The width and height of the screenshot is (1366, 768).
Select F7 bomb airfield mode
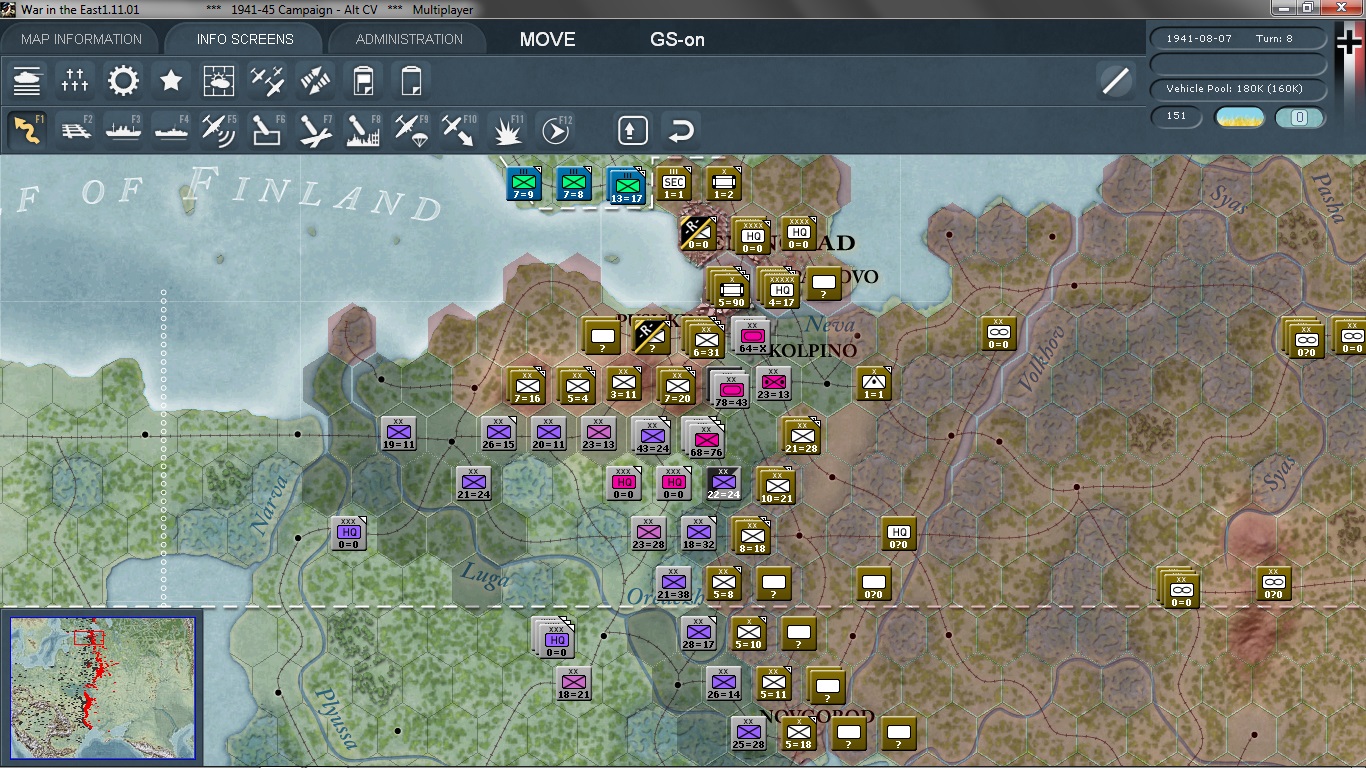click(315, 130)
